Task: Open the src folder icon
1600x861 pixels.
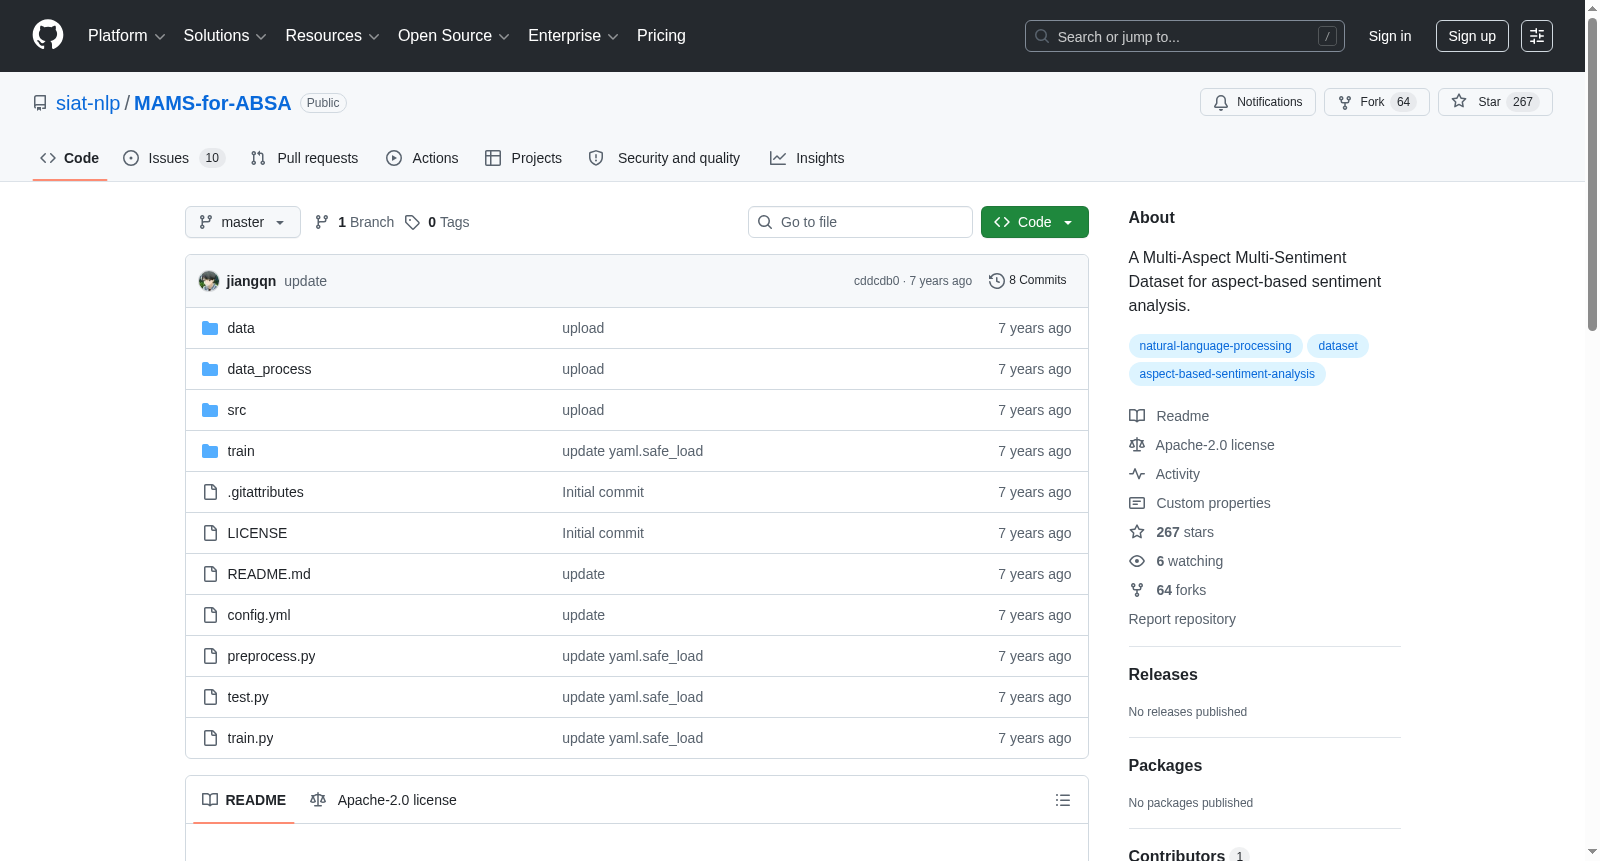Action: (210, 410)
